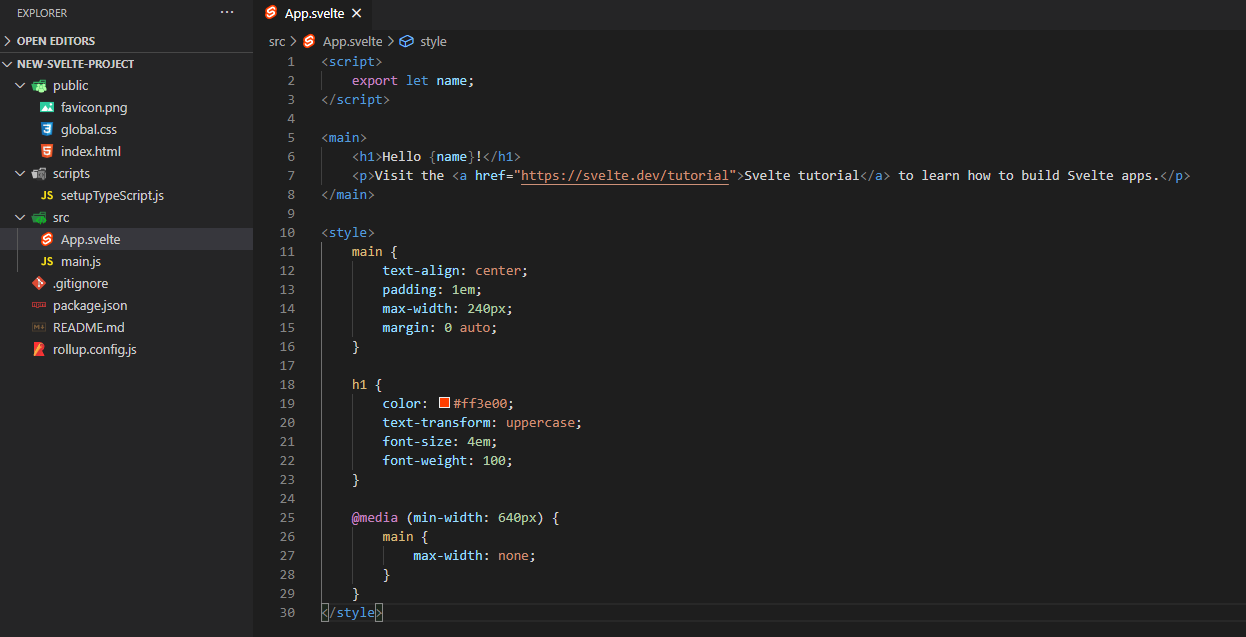This screenshot has width=1246, height=637.
Task: Follow the svelte.dev/tutorial link in code
Action: click(625, 175)
